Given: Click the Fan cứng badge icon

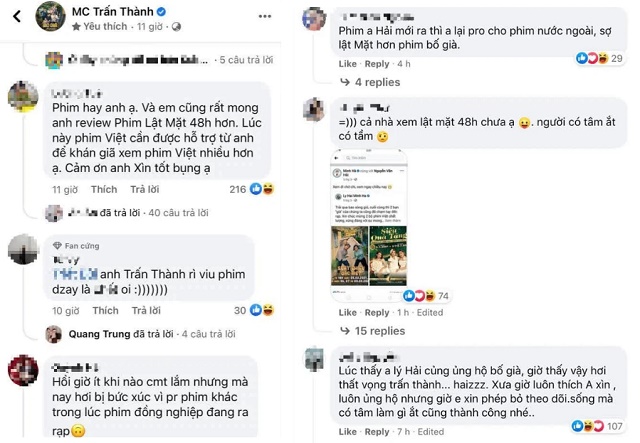Looking at the screenshot, I should [x=56, y=245].
